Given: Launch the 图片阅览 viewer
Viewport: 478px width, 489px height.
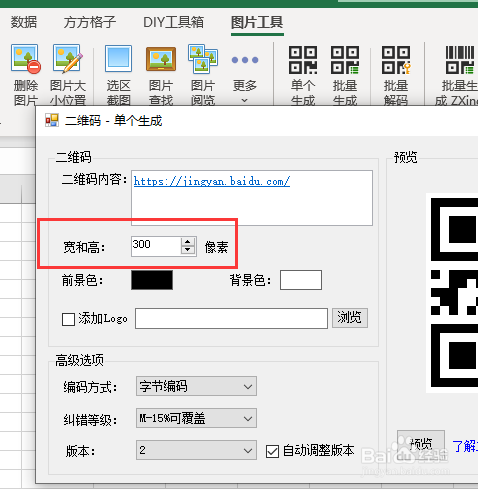Looking at the screenshot, I should click(203, 59).
